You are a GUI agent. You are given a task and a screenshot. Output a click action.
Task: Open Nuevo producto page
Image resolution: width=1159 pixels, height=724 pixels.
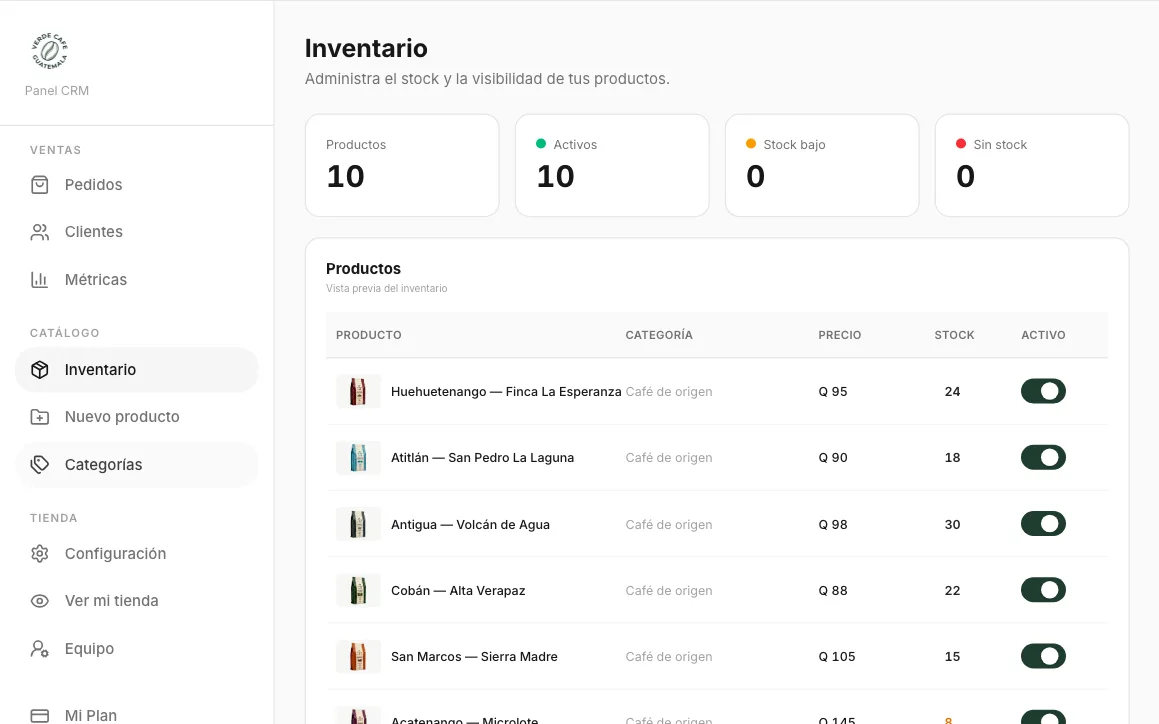[137, 417]
